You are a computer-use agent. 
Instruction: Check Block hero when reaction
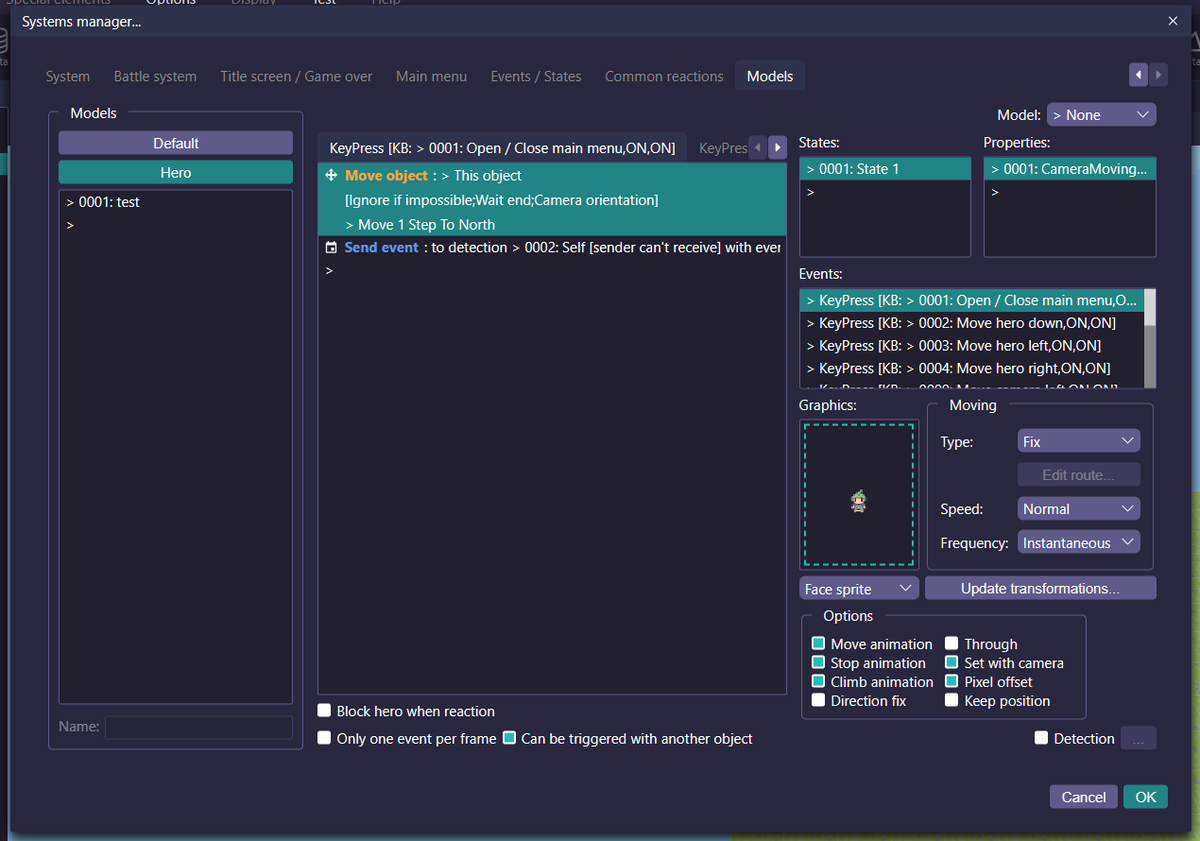324,711
